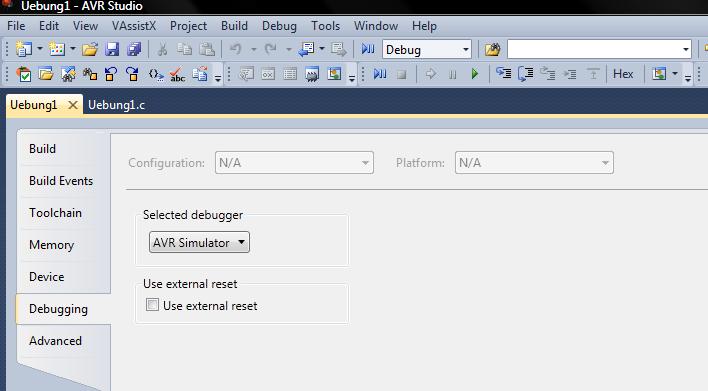
Task: Open the Platform N/A dropdown
Action: pyautogui.click(x=534, y=163)
